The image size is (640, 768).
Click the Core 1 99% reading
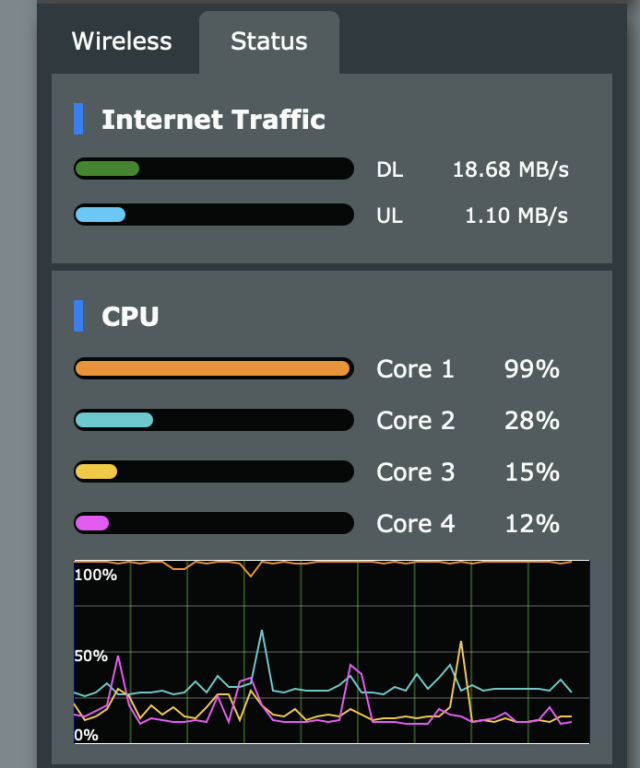532,369
